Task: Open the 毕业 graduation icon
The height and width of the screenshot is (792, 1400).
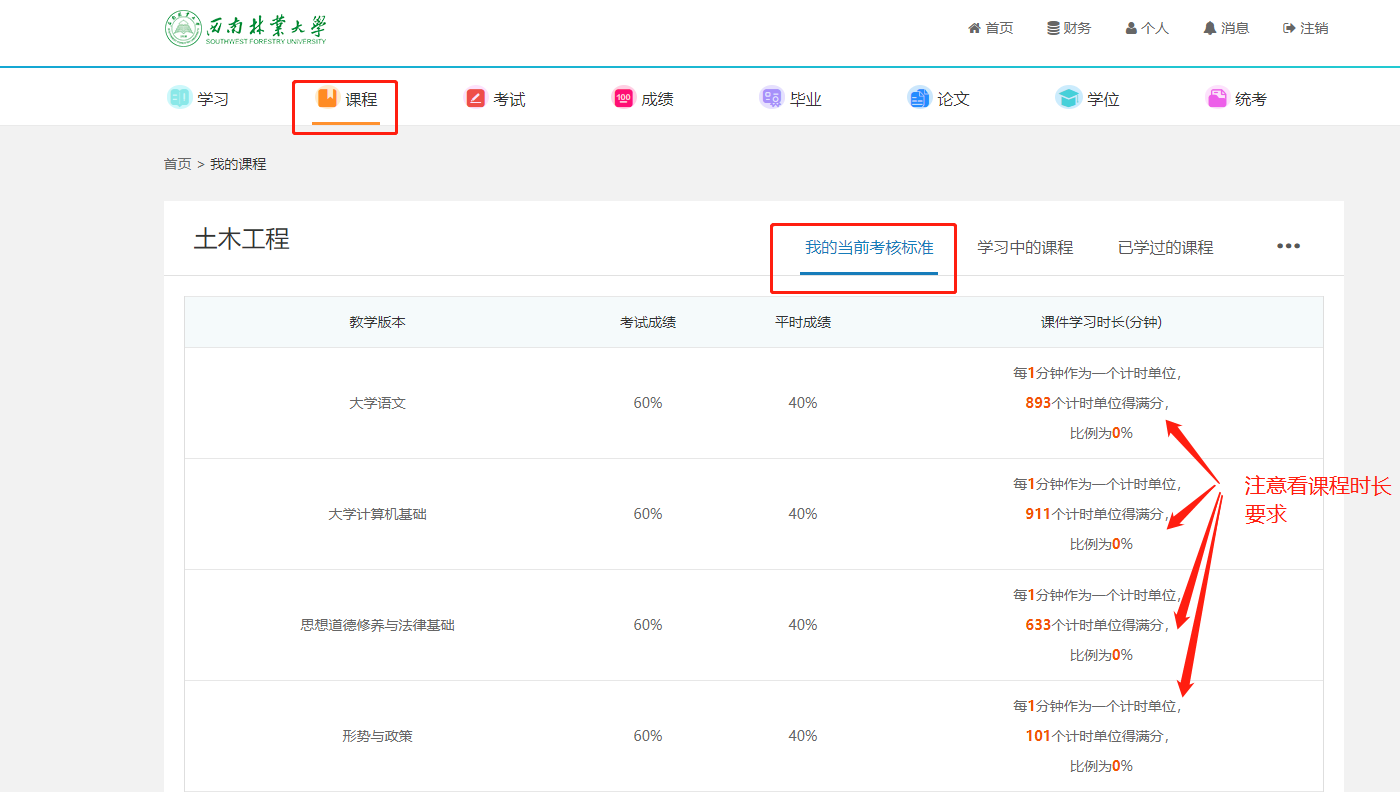Action: [x=771, y=98]
